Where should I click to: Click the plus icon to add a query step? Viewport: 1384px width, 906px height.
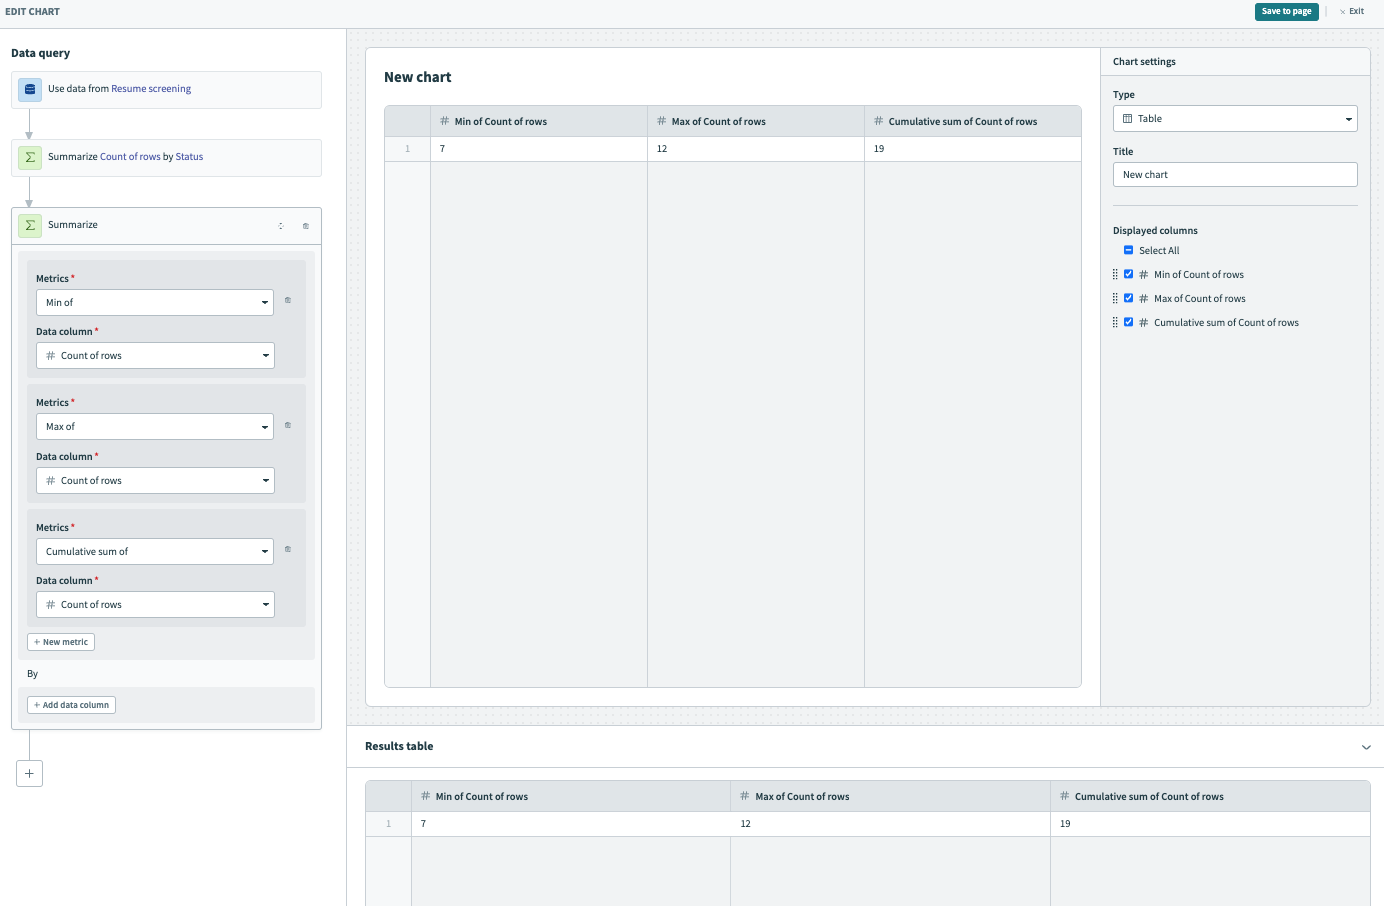point(29,773)
